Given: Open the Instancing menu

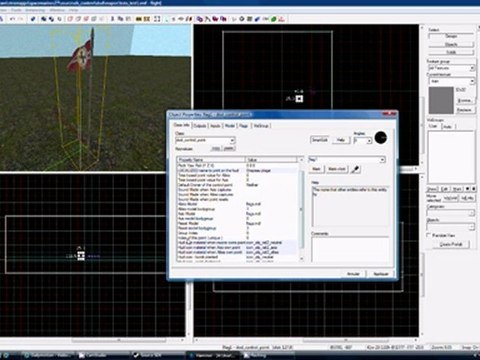Looking at the screenshot, I should [35, 10].
